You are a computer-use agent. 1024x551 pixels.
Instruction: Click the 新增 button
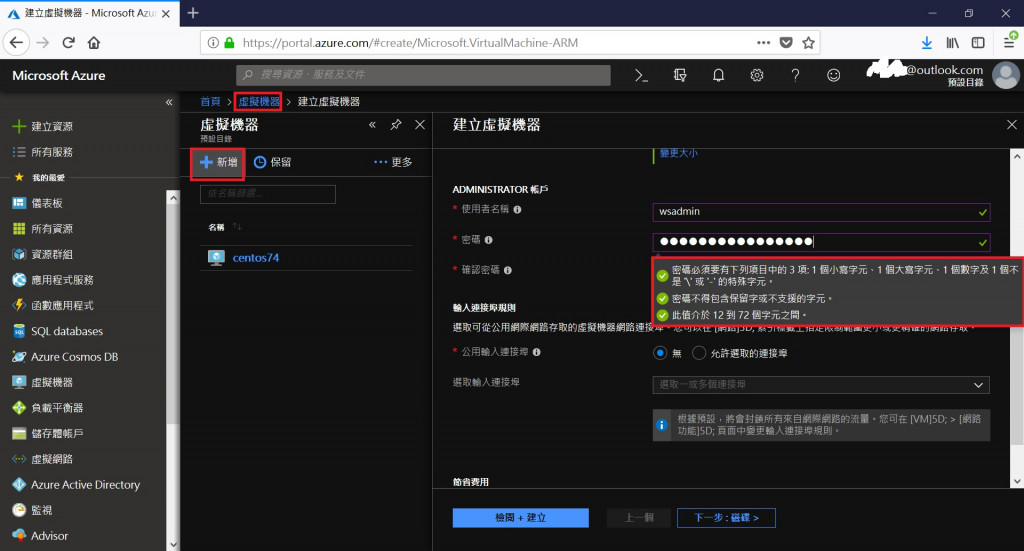(x=218, y=163)
